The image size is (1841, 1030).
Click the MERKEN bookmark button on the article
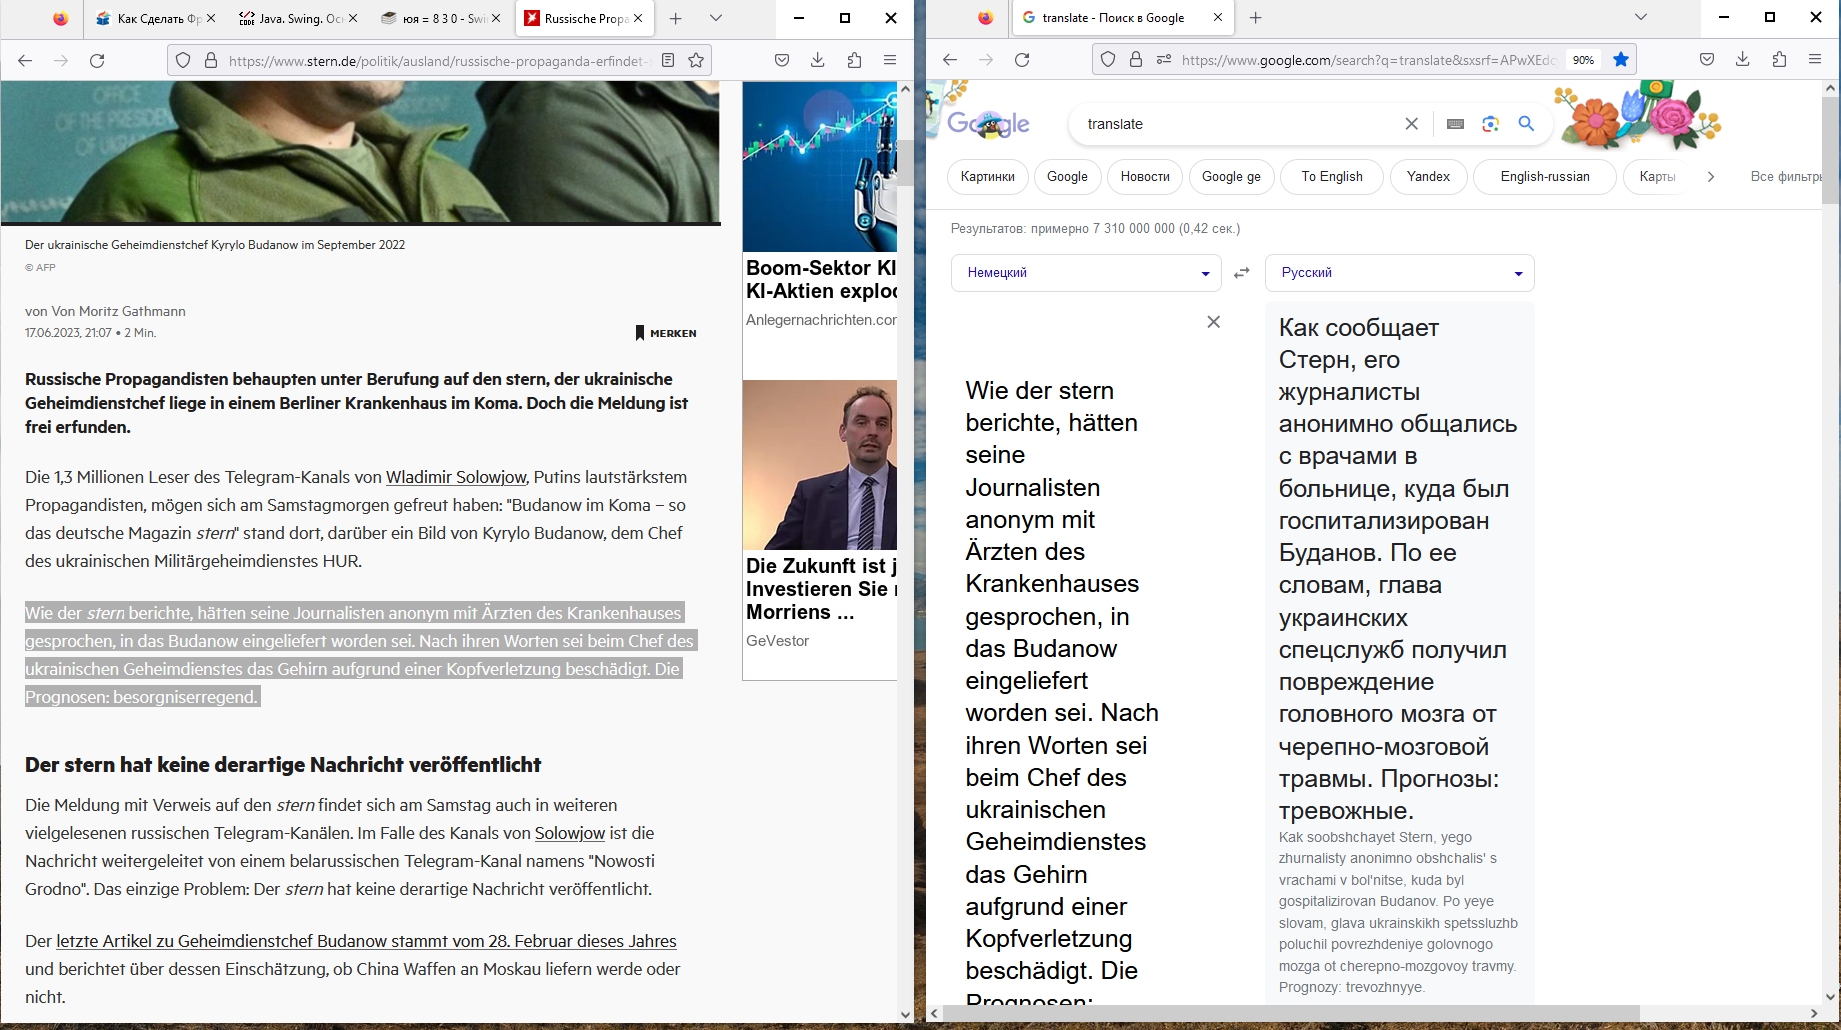pyautogui.click(x=666, y=333)
